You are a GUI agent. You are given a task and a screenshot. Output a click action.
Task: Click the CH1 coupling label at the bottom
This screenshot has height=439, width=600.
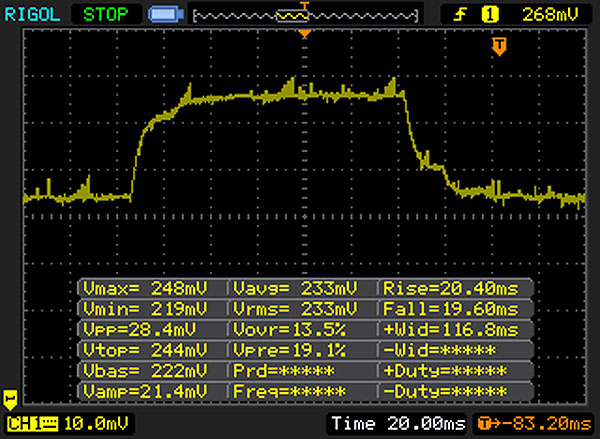pyautogui.click(x=32, y=424)
